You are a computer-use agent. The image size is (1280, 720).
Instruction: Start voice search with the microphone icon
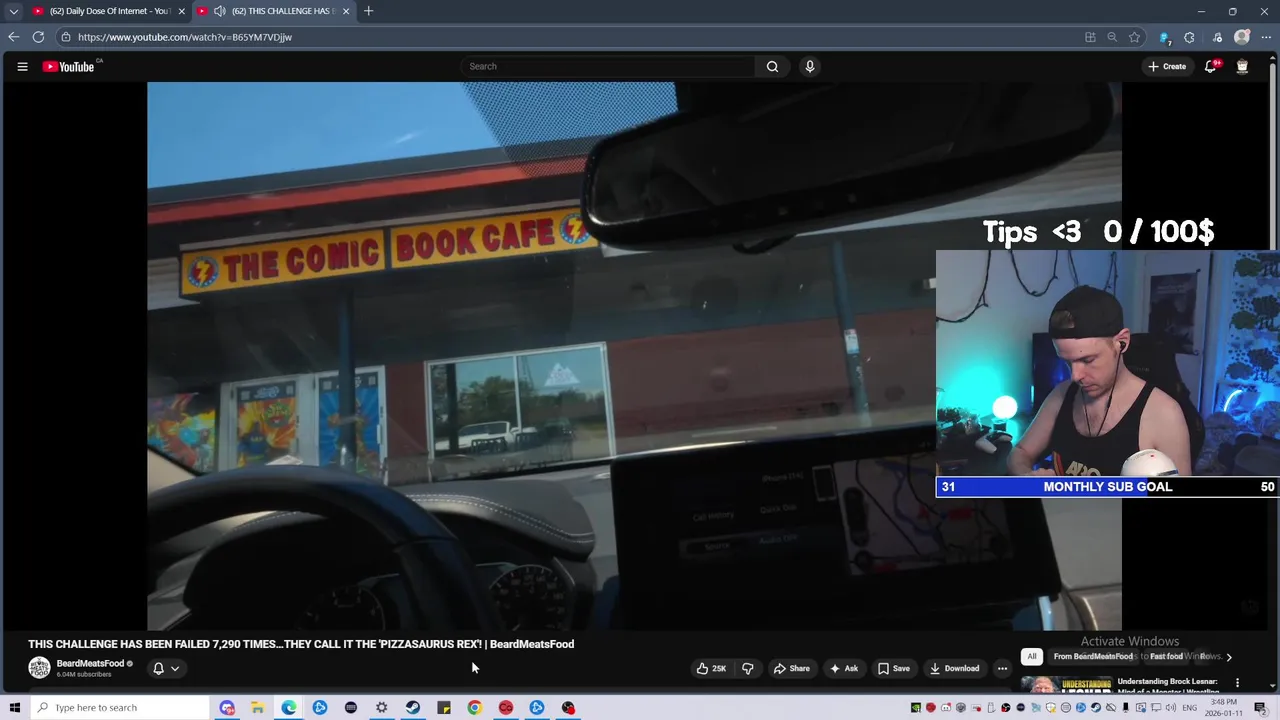(810, 67)
